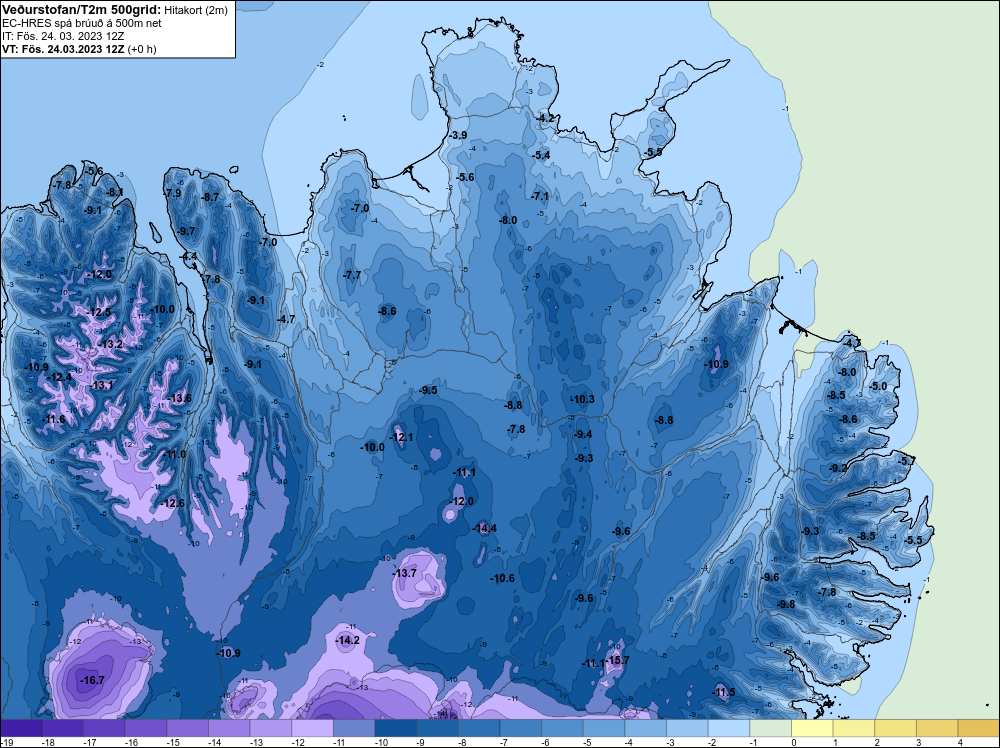The height and width of the screenshot is (748, 1000).
Task: Click the -9.4 temperature value
Action: tap(583, 434)
